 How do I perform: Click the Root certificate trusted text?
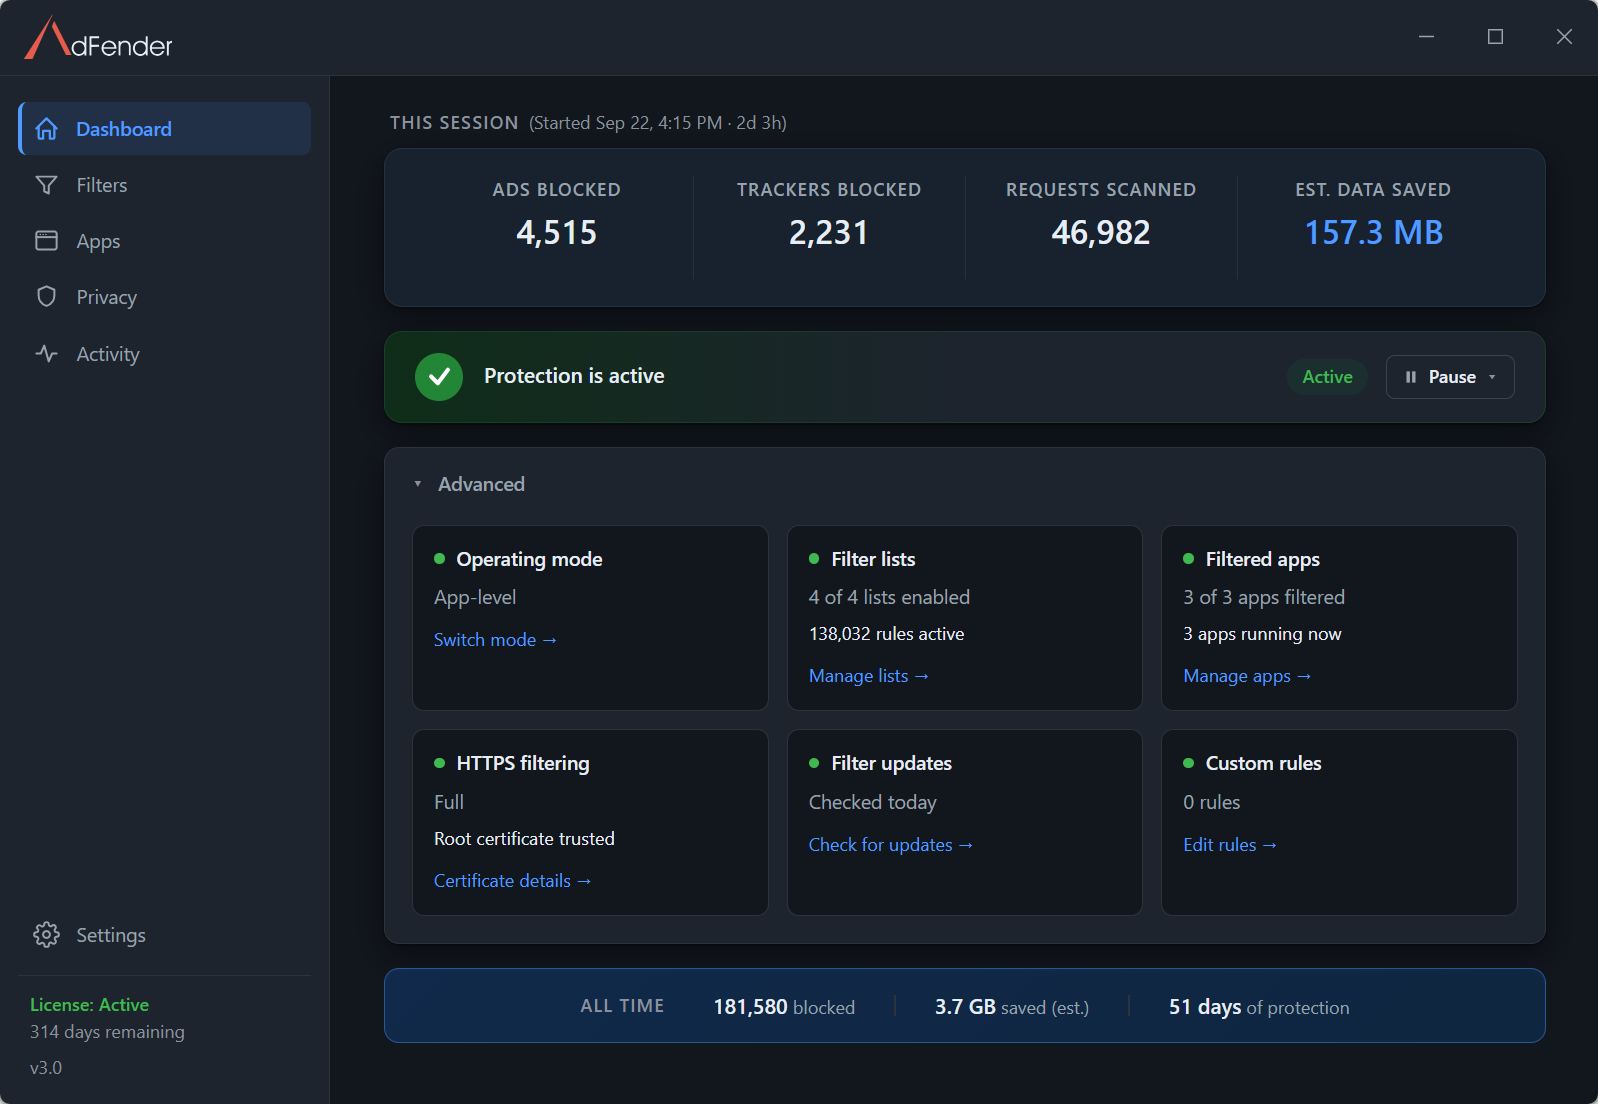[524, 839]
